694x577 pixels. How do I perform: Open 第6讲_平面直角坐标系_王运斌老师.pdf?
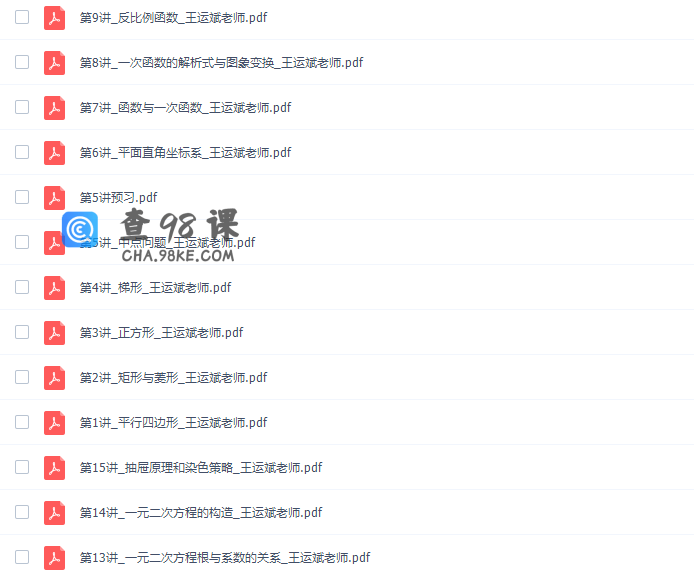point(185,153)
